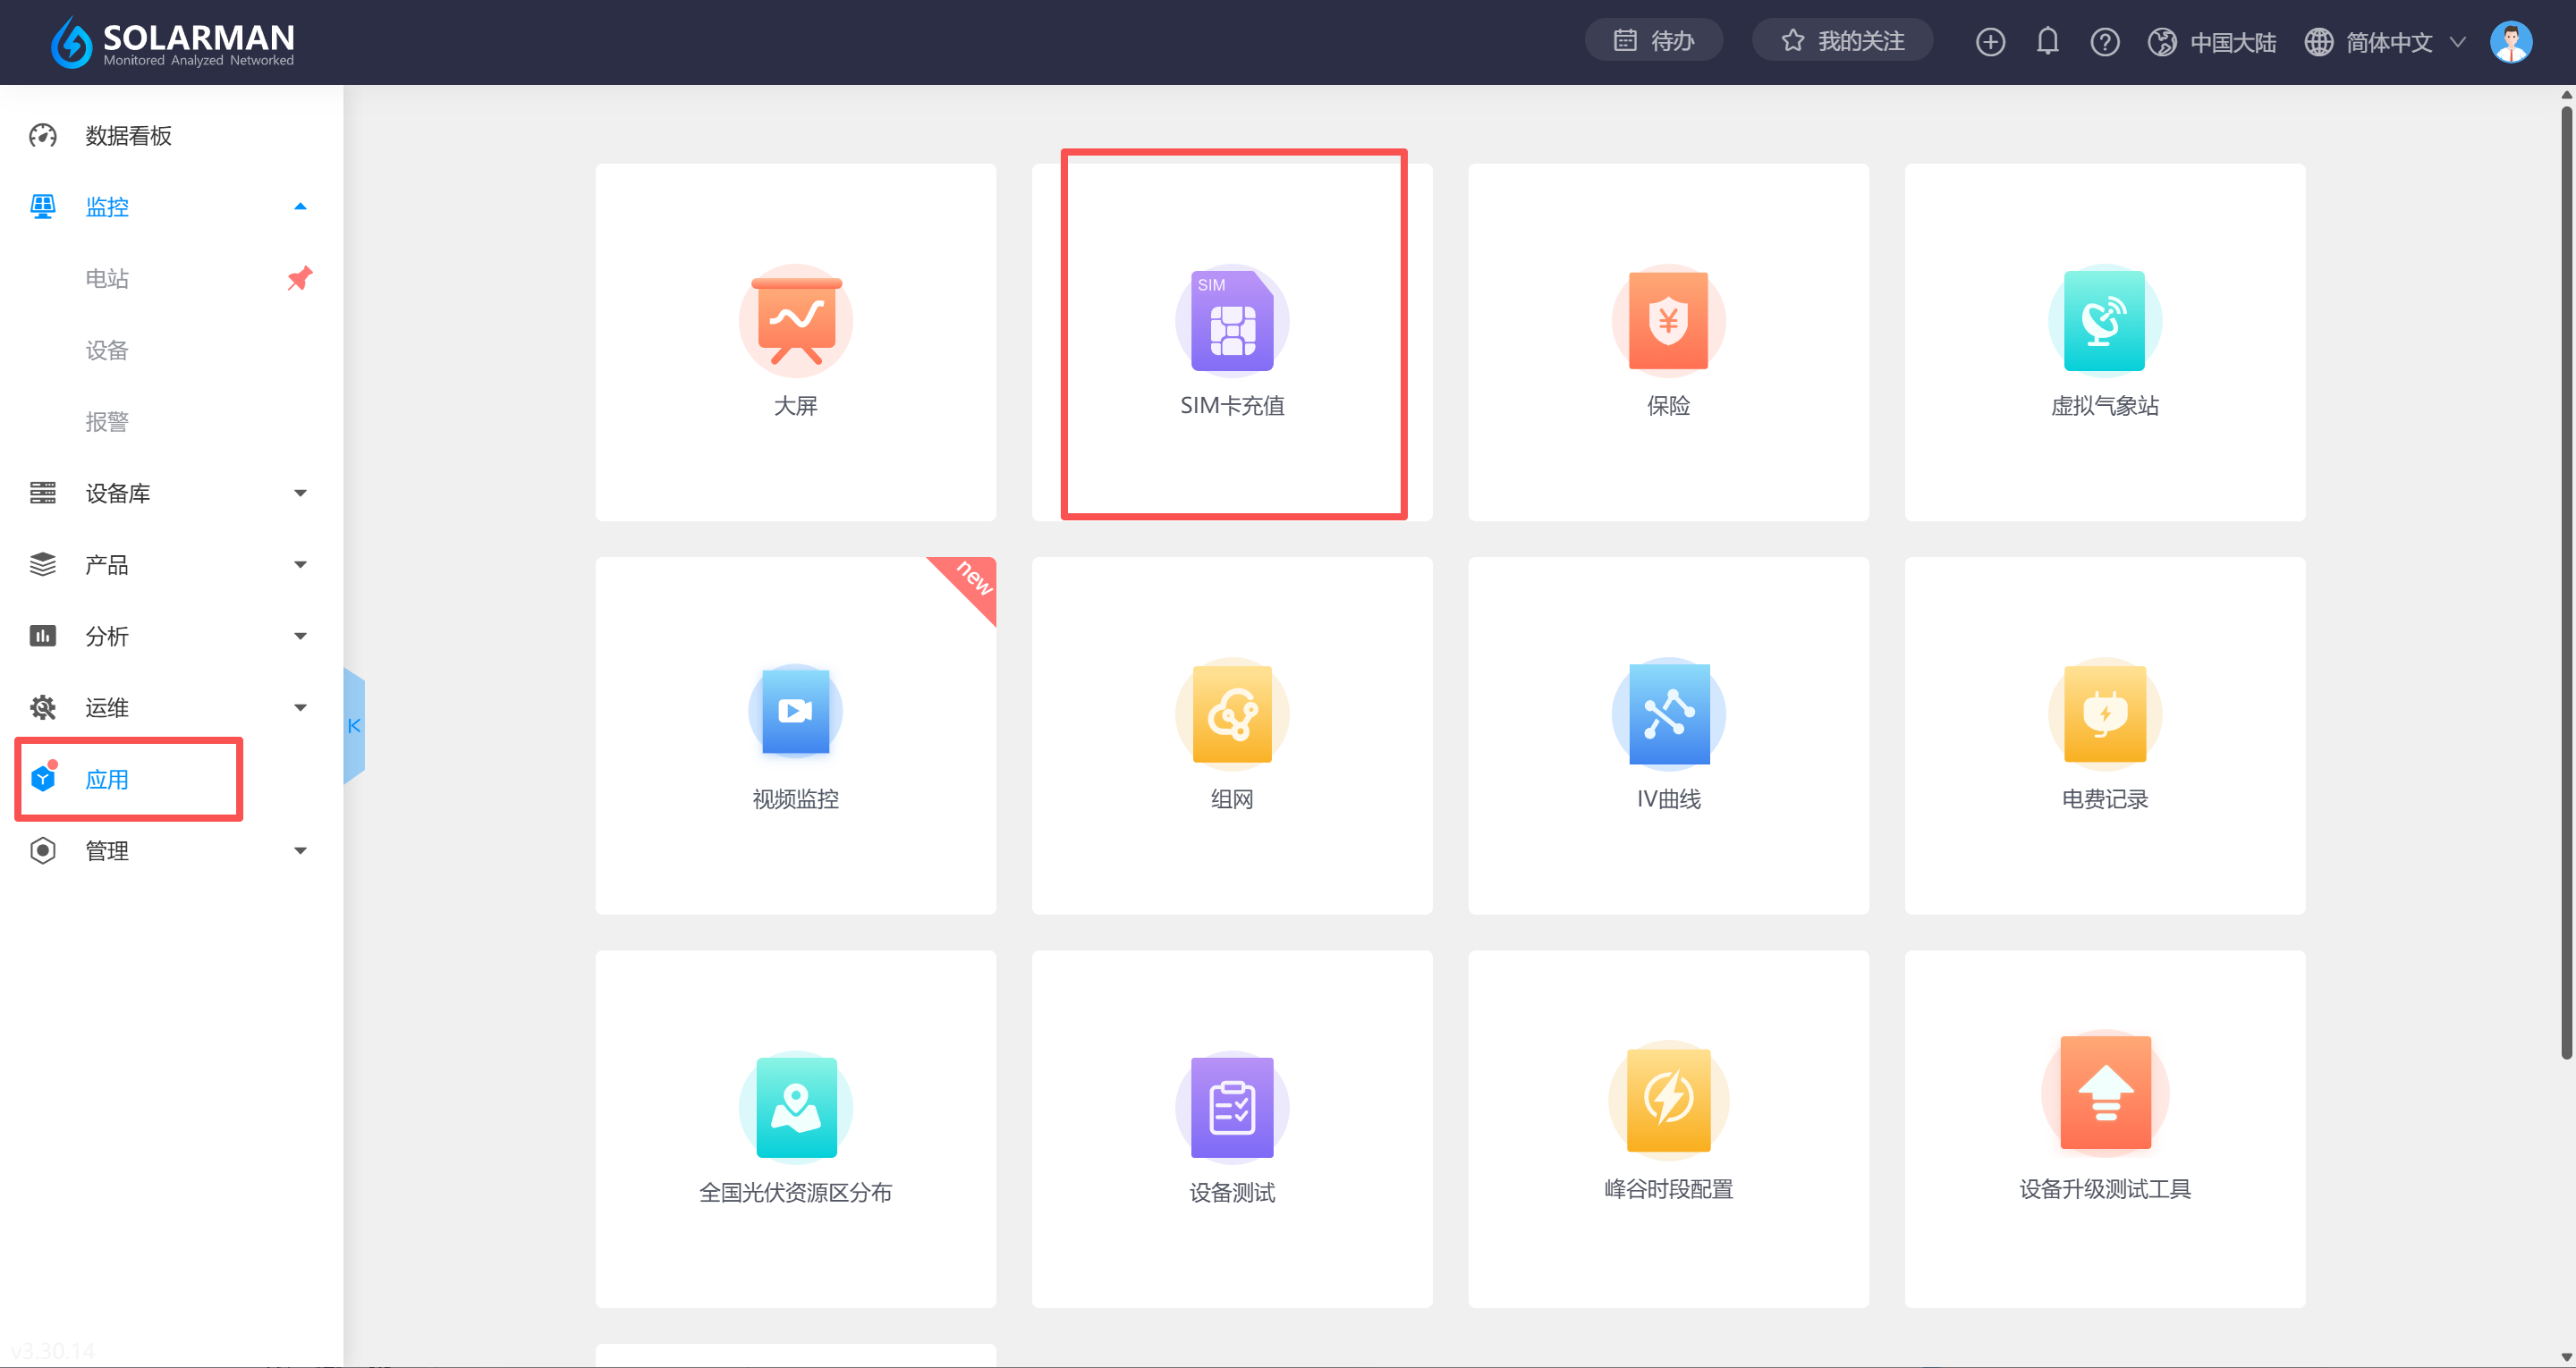Open the 大屏 big screen app

pyautogui.click(x=795, y=322)
